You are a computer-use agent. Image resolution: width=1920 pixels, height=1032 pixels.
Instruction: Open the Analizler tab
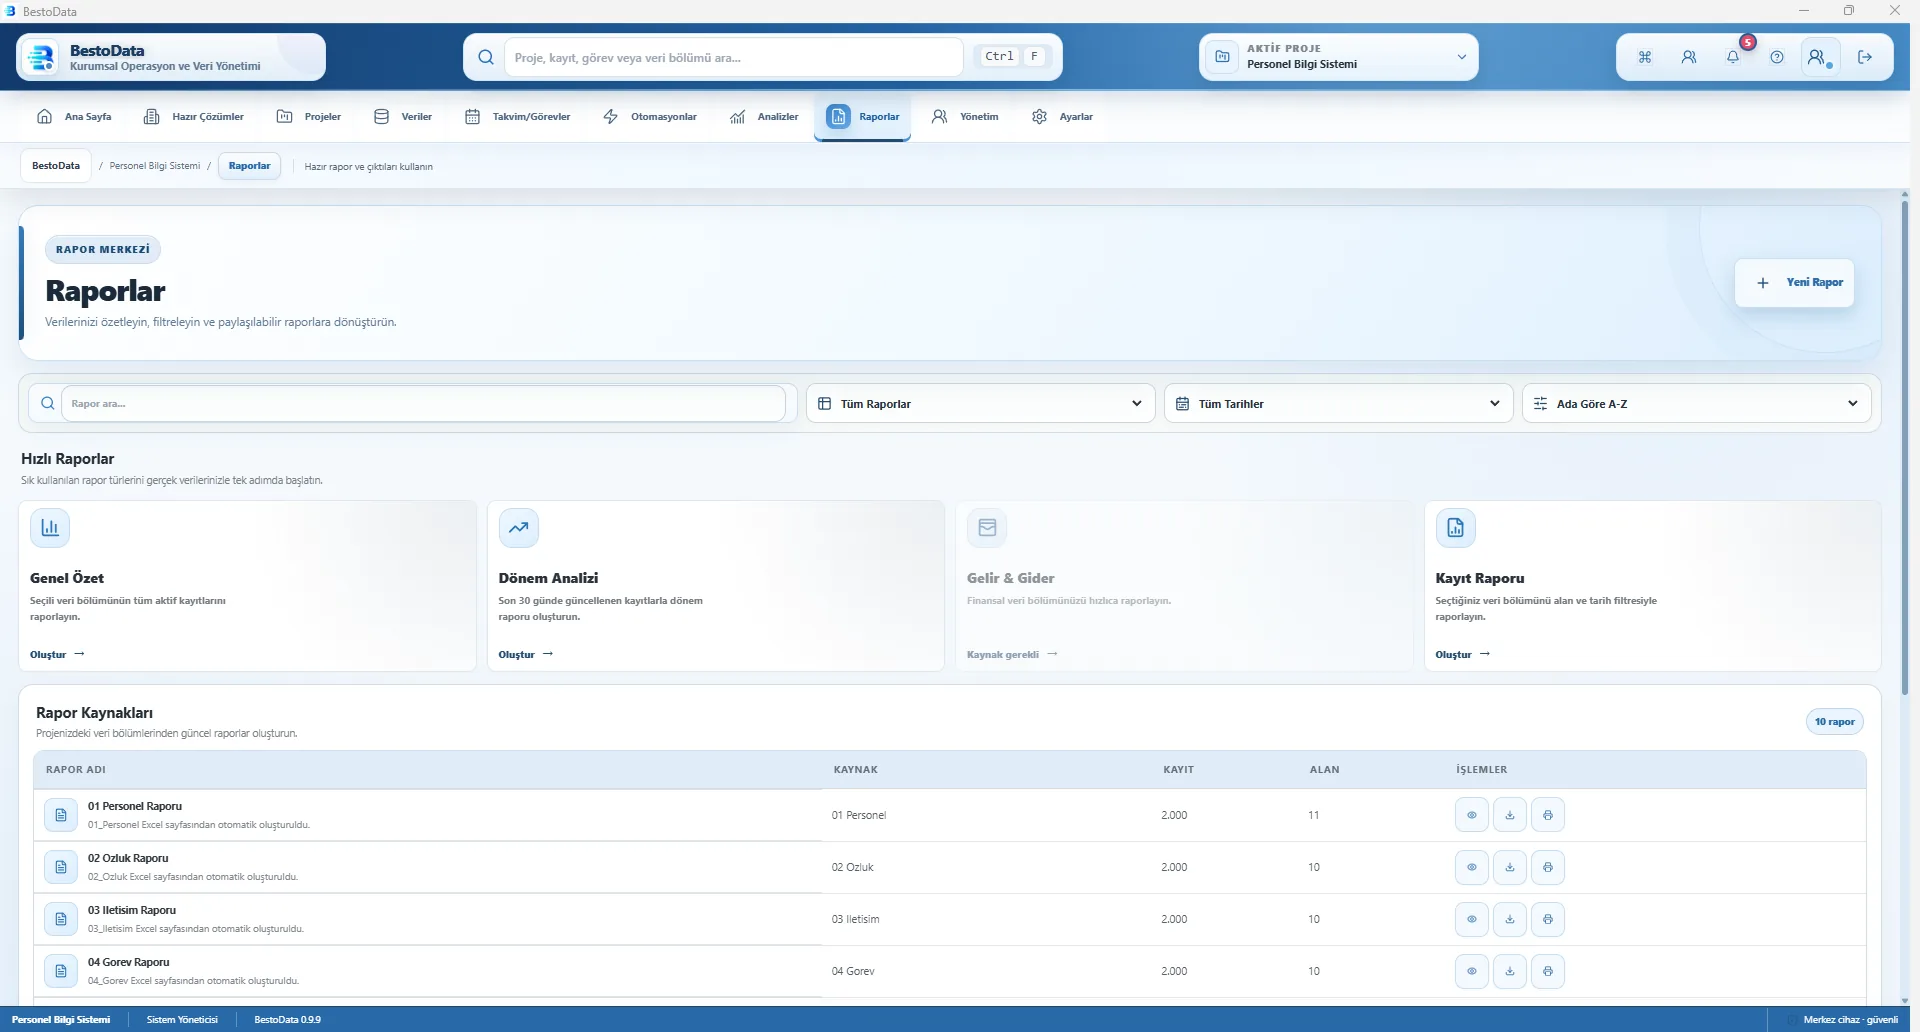764,117
